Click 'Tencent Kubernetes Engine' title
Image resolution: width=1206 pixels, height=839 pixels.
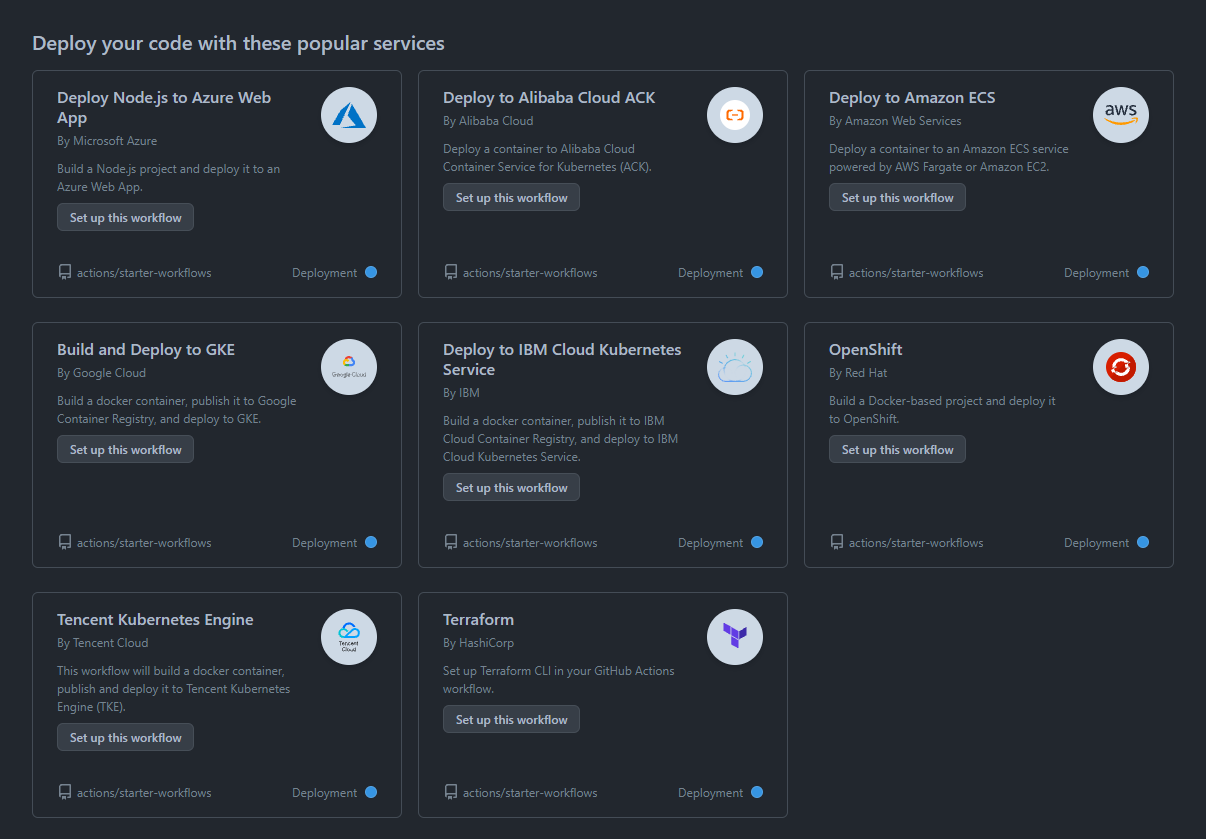click(155, 620)
